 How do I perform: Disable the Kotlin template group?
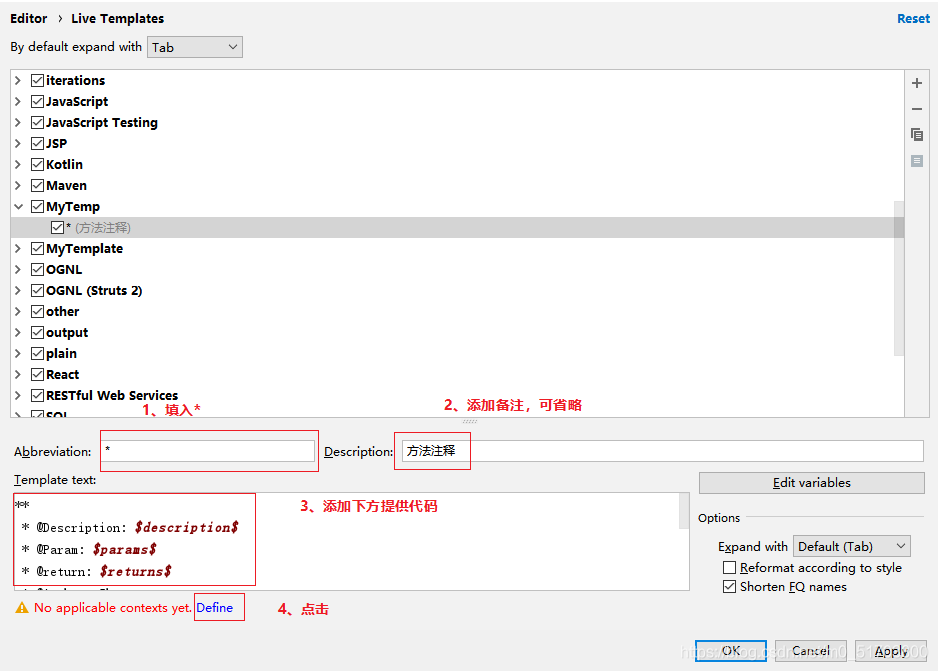coord(37,164)
